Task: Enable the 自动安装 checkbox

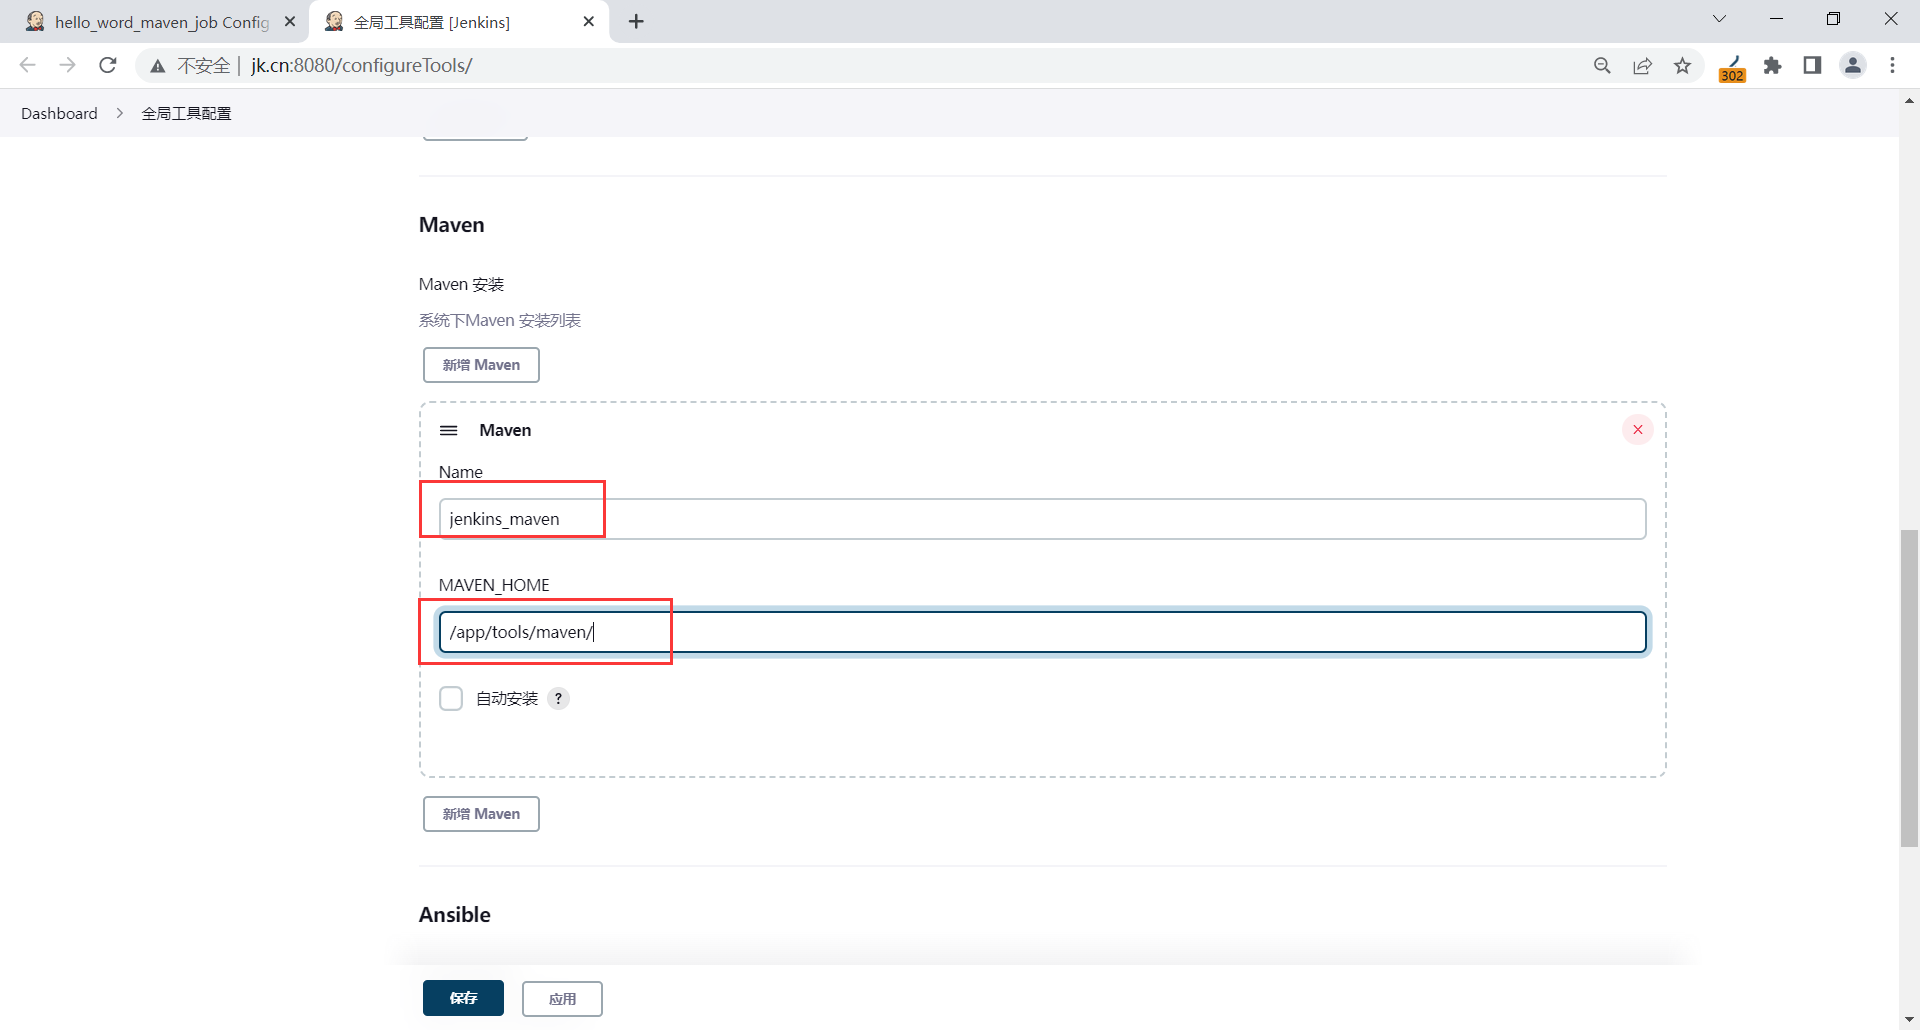Action: 451,698
